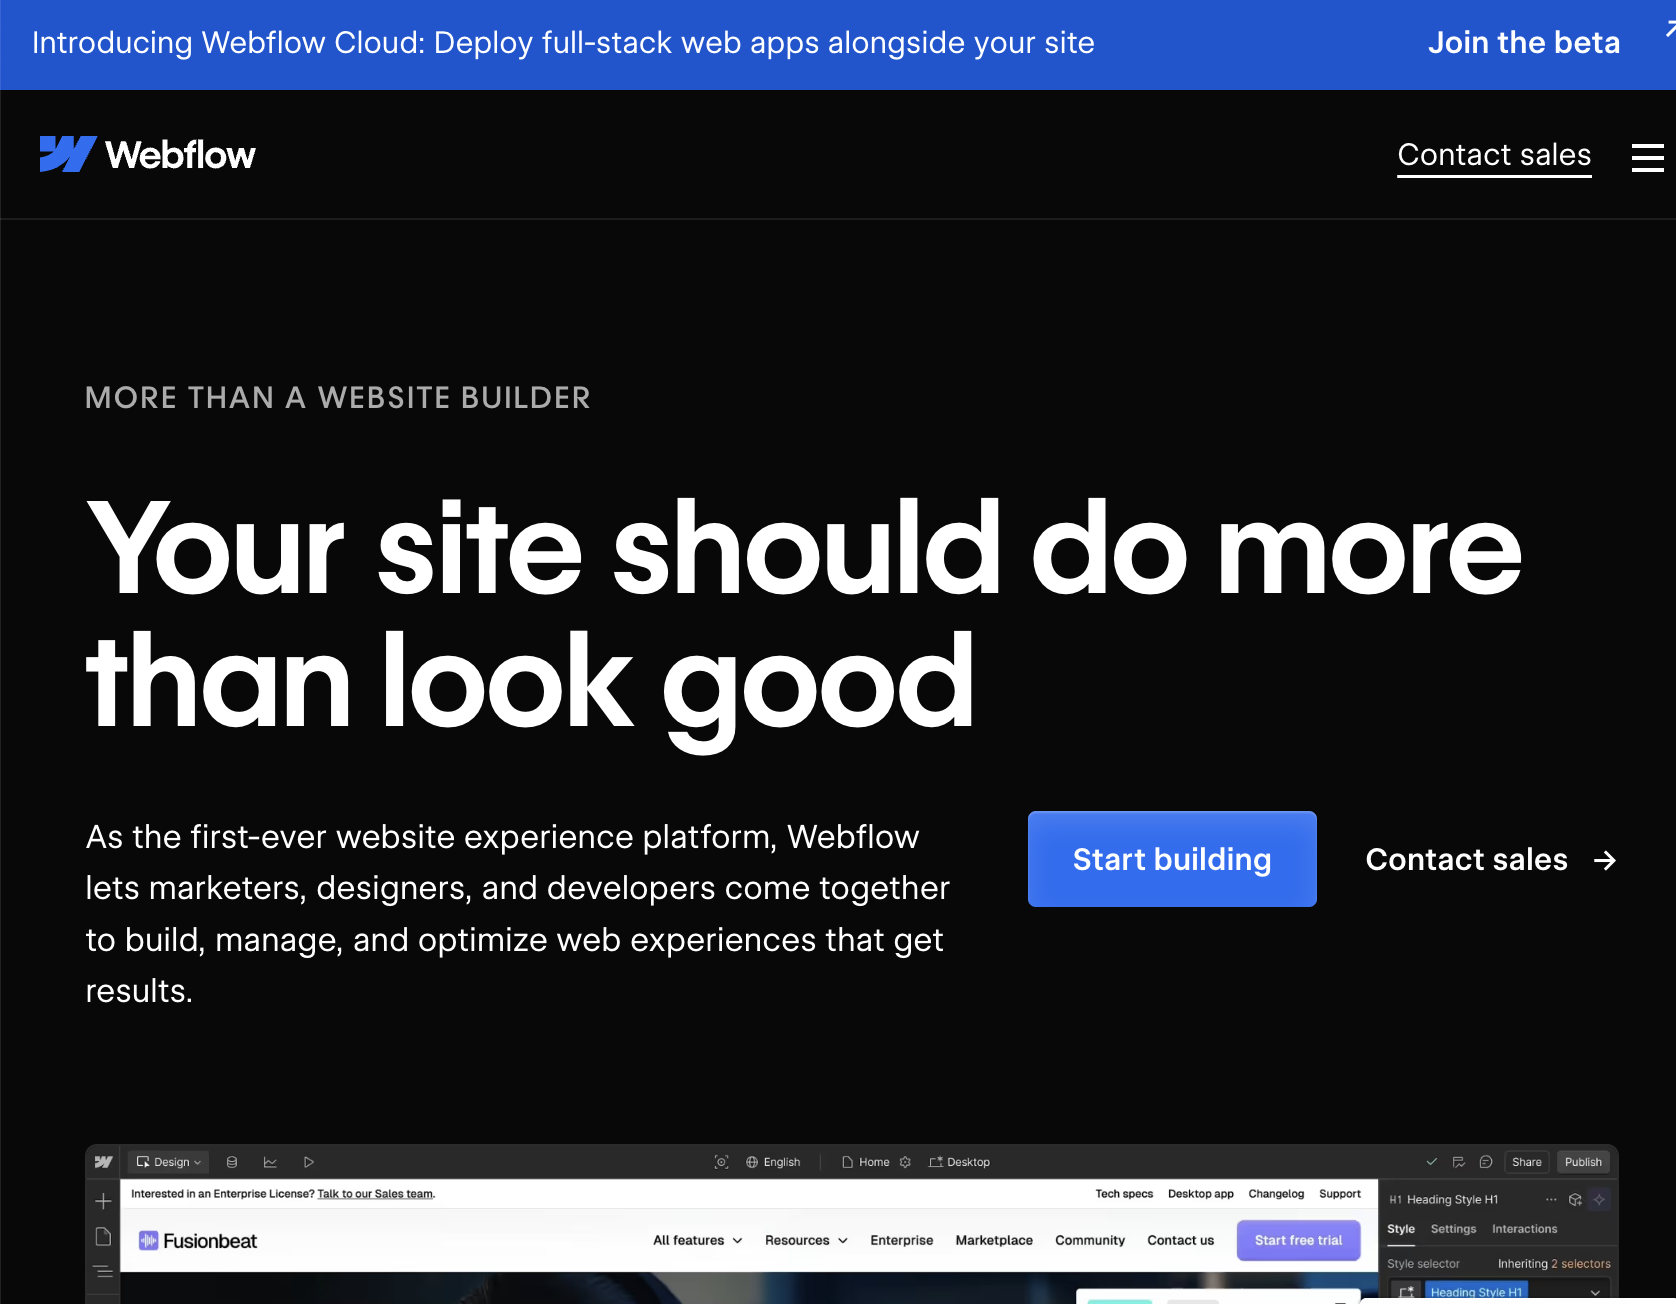Click the Contact sales arrow icon
Screen dimensions: 1676x1304
pos(1605,860)
